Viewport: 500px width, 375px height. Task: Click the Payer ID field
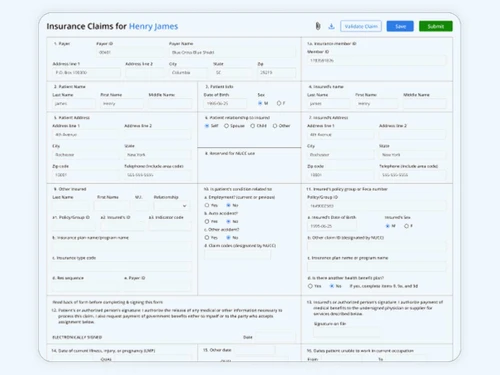pos(130,52)
